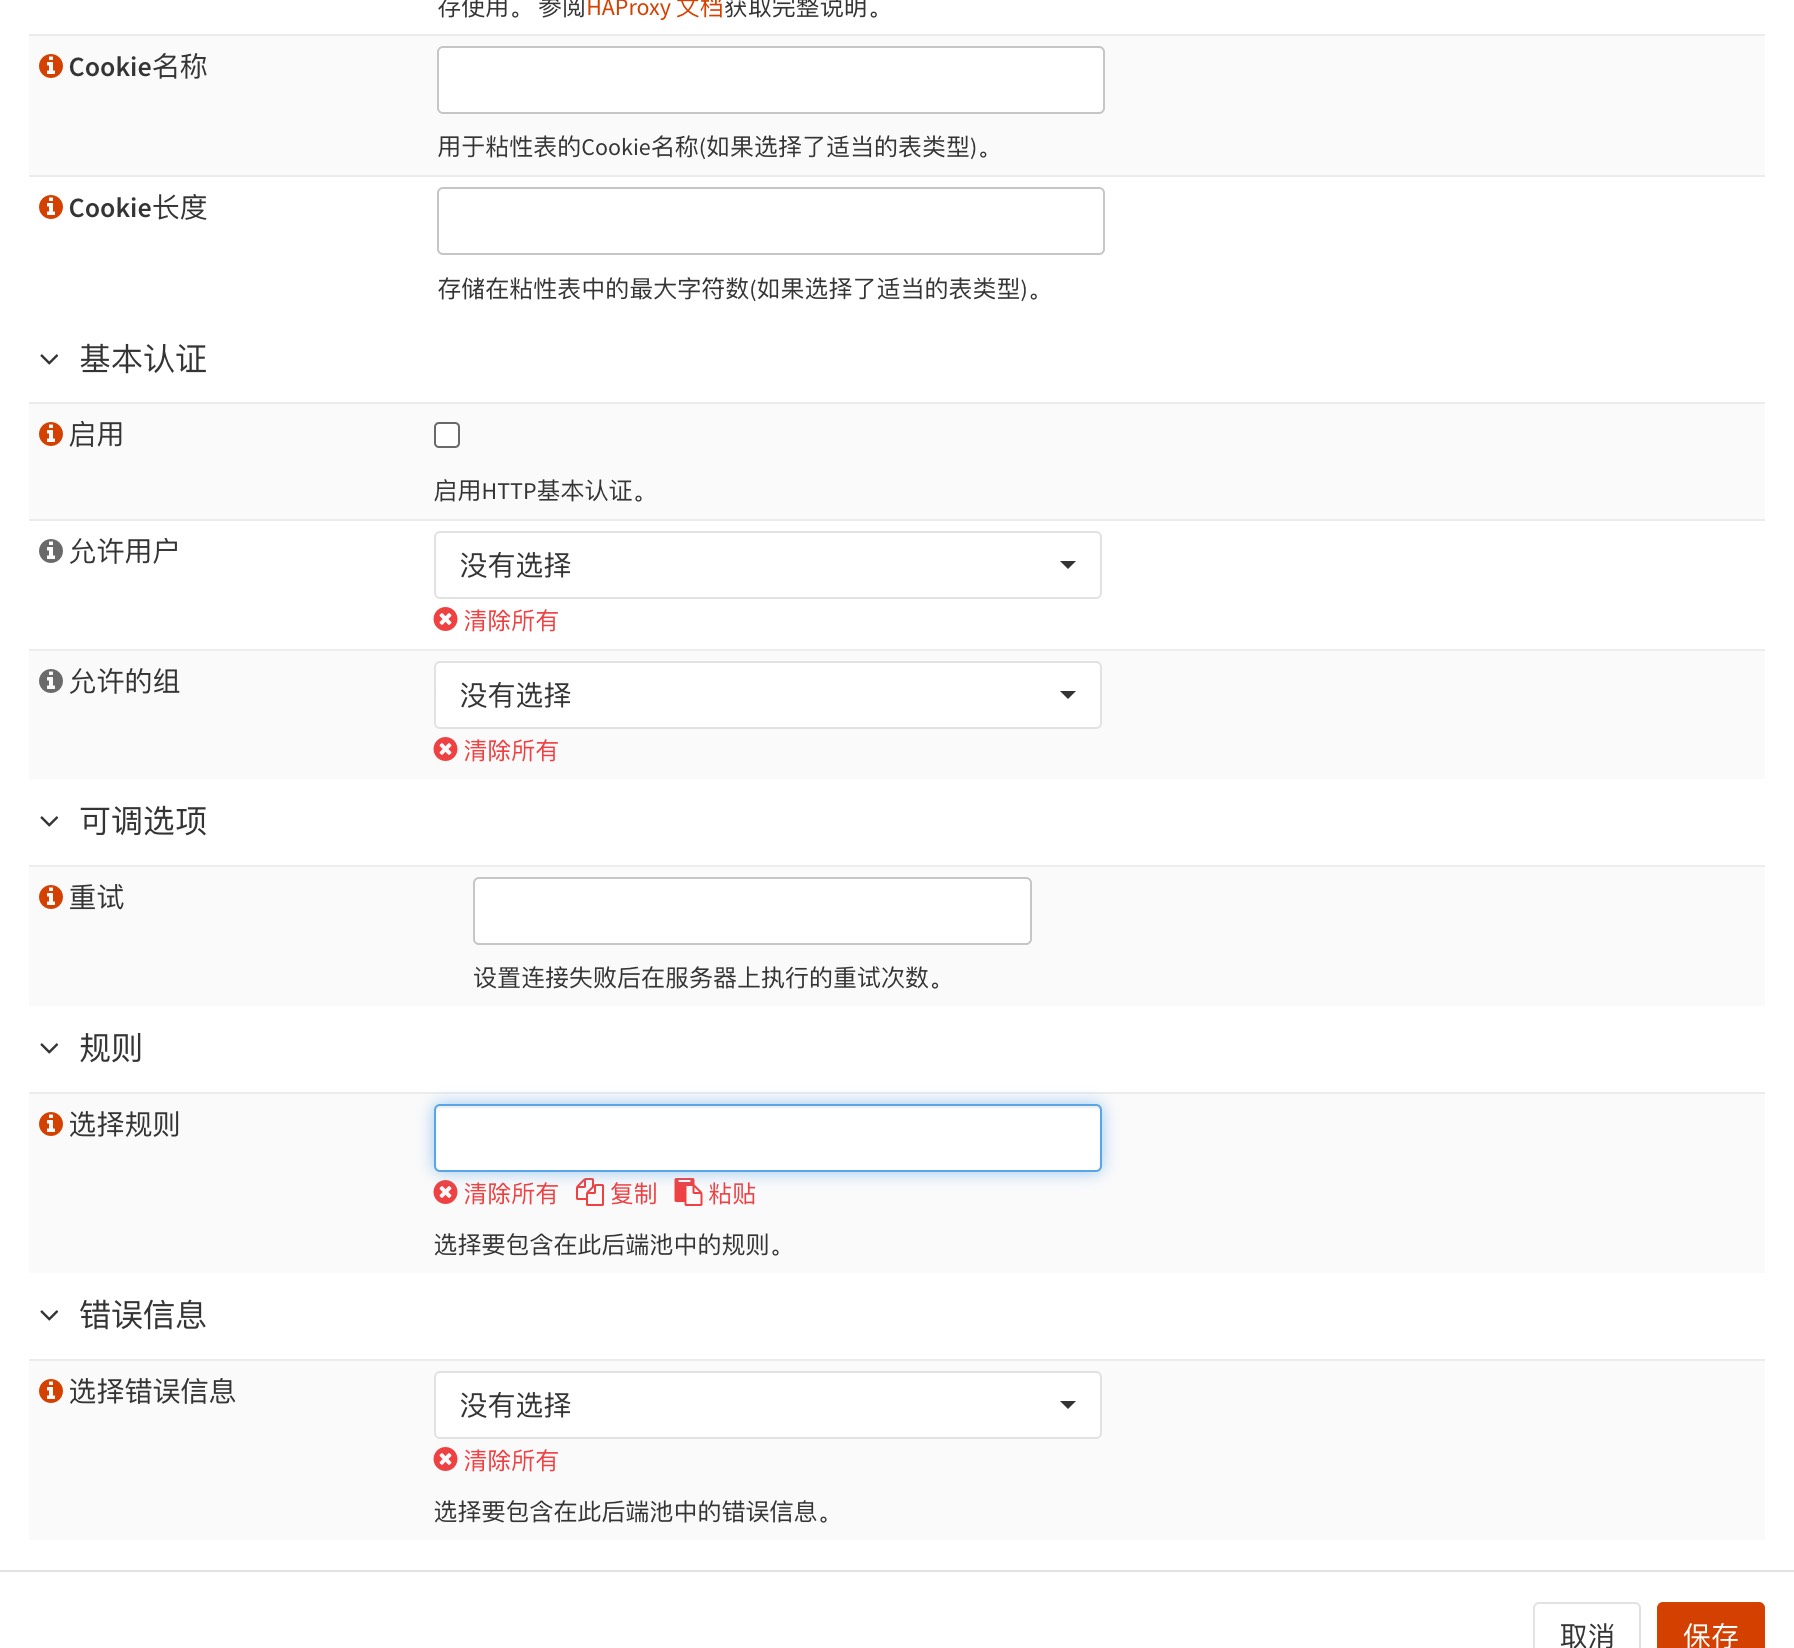Screen dimensions: 1794x1648
Task: Open the 允许的组 dropdown
Action: pos(767,695)
